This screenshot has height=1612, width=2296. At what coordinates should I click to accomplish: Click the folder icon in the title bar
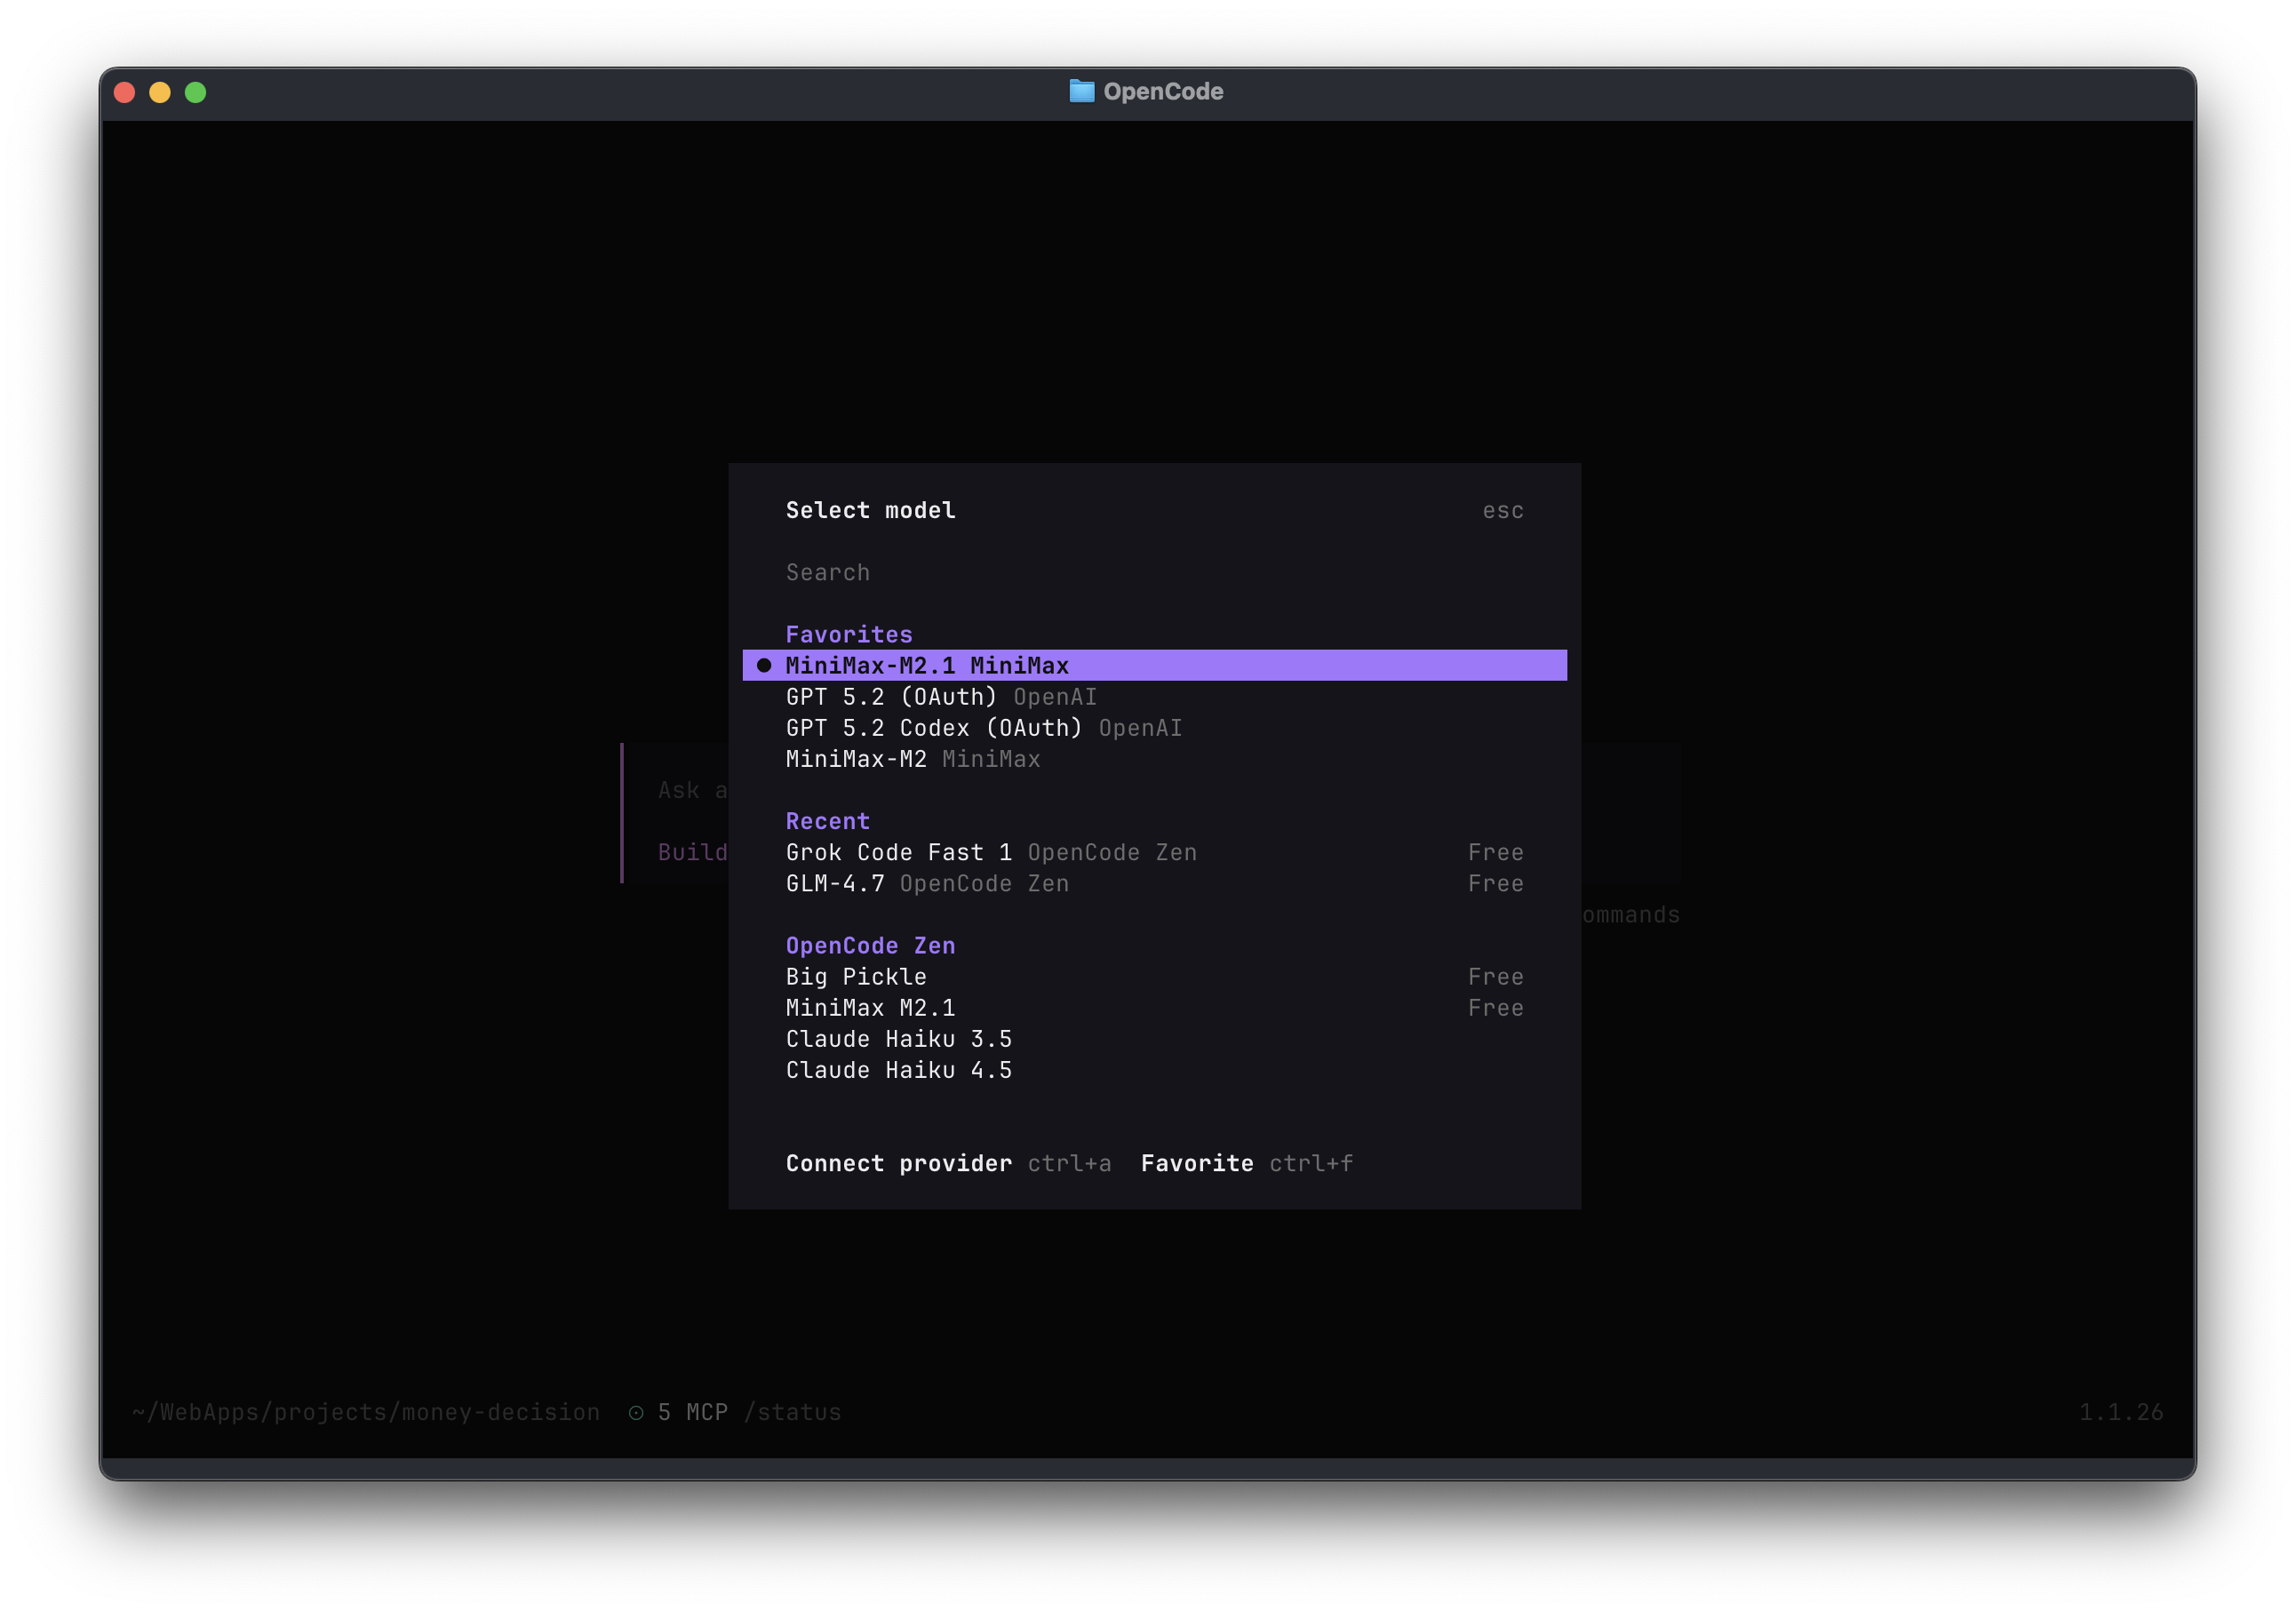(x=1081, y=91)
